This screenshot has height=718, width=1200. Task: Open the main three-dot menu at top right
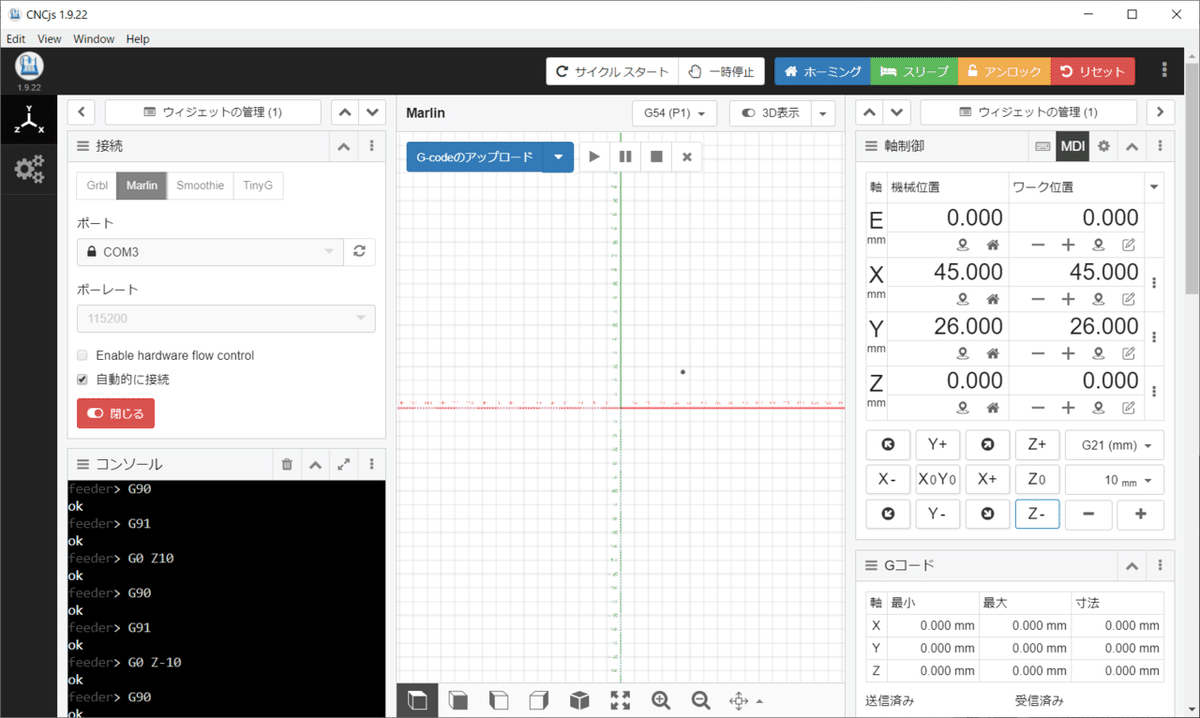point(1164,70)
